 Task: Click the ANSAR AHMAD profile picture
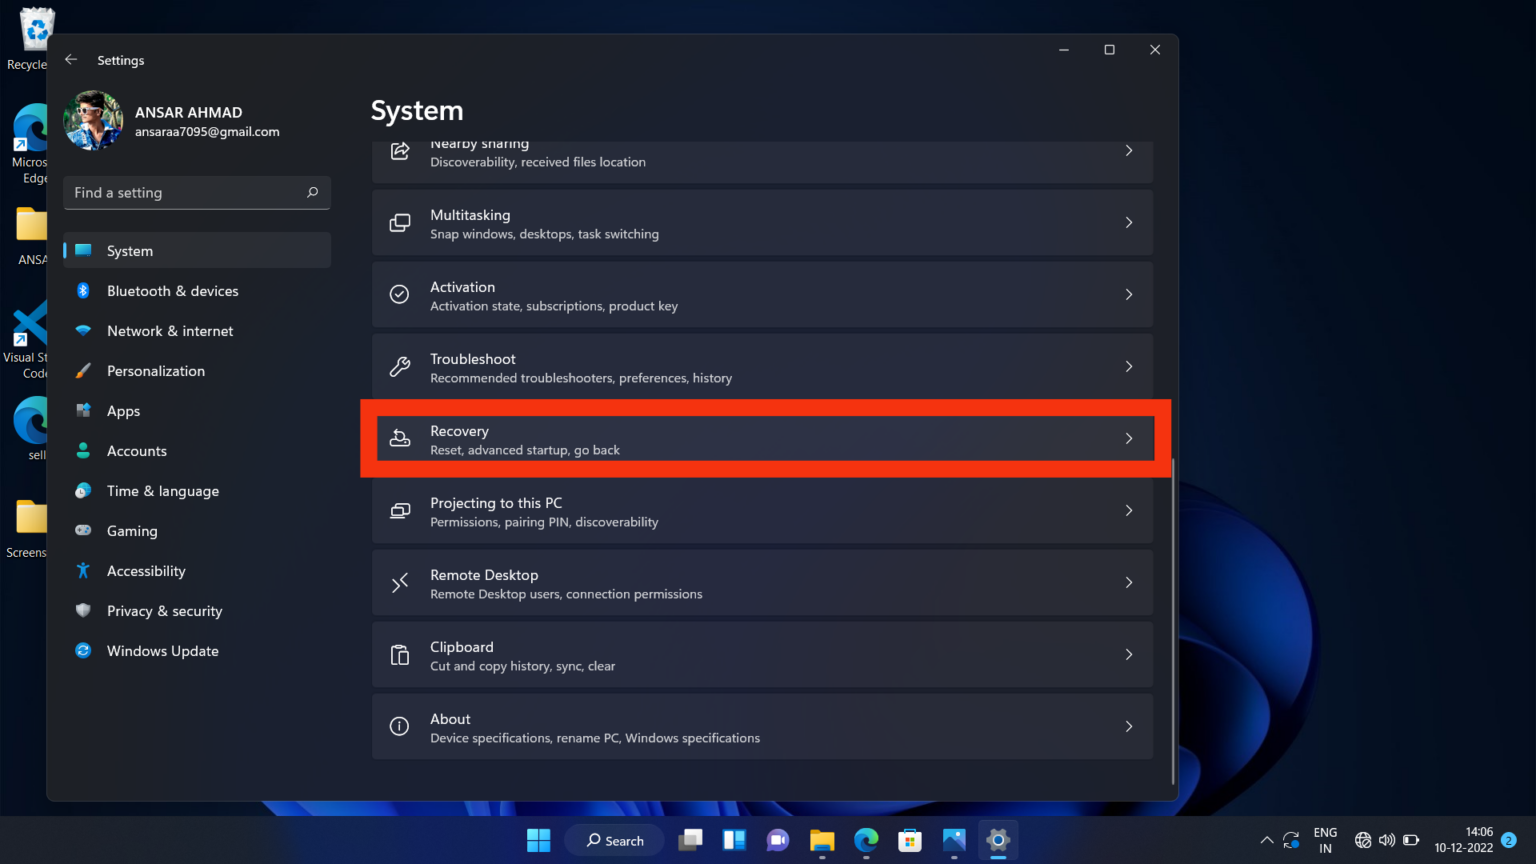pos(93,119)
